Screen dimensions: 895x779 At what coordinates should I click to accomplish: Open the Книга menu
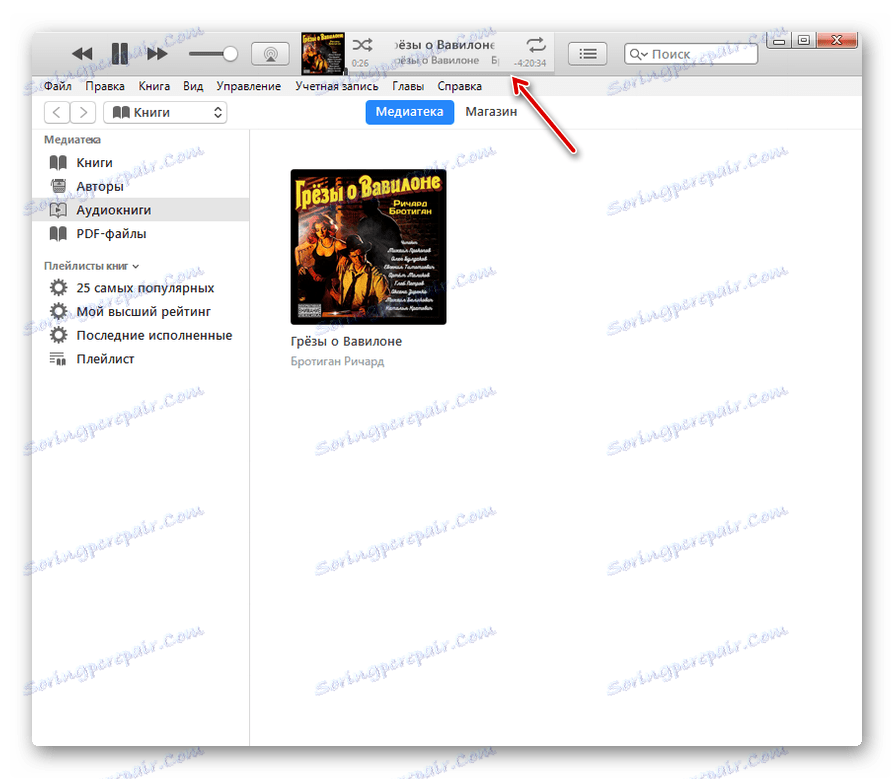pyautogui.click(x=154, y=86)
